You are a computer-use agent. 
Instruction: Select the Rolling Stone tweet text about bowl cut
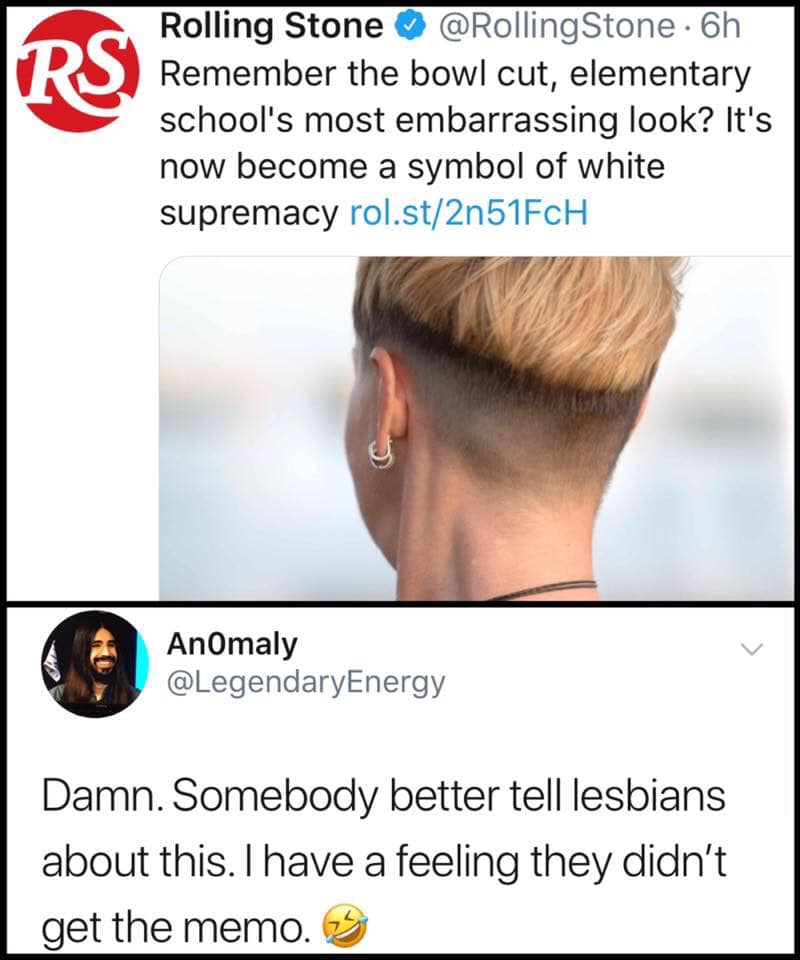[x=465, y=143]
